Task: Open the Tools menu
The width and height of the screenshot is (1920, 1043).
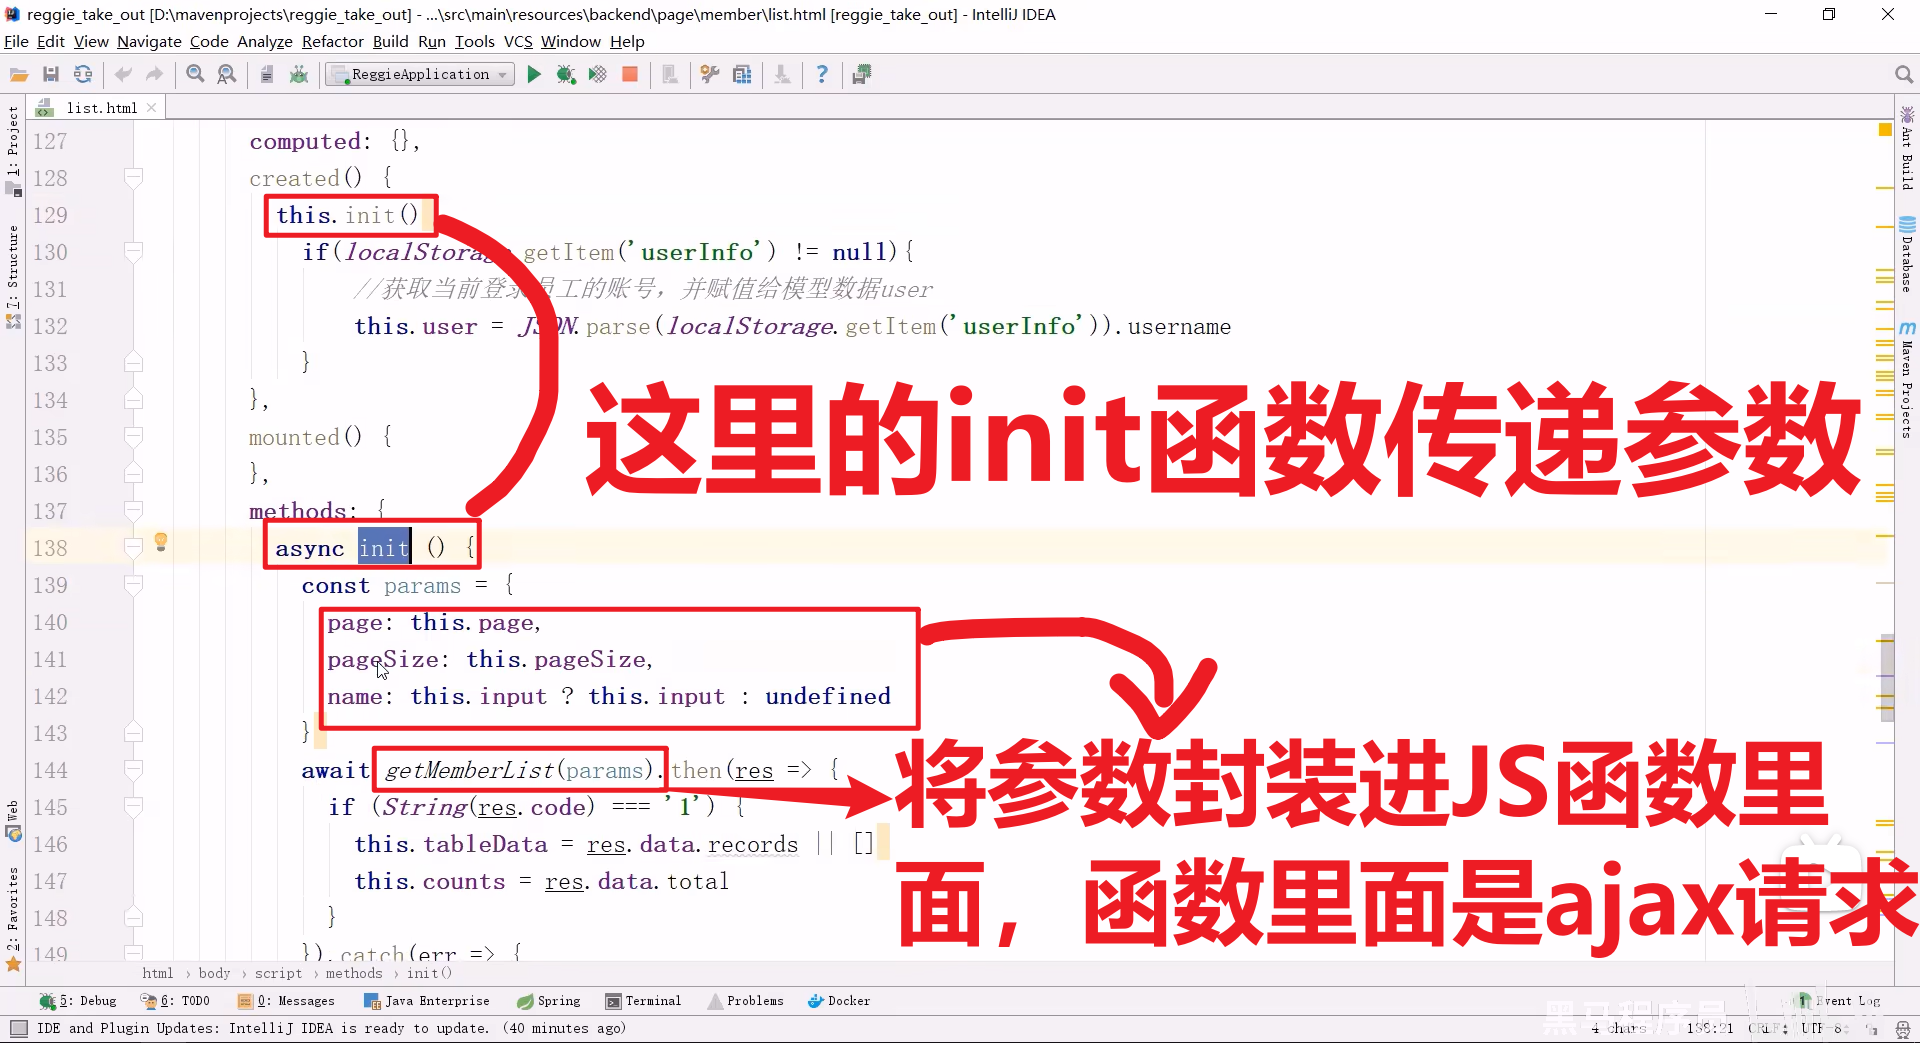Action: click(x=474, y=42)
